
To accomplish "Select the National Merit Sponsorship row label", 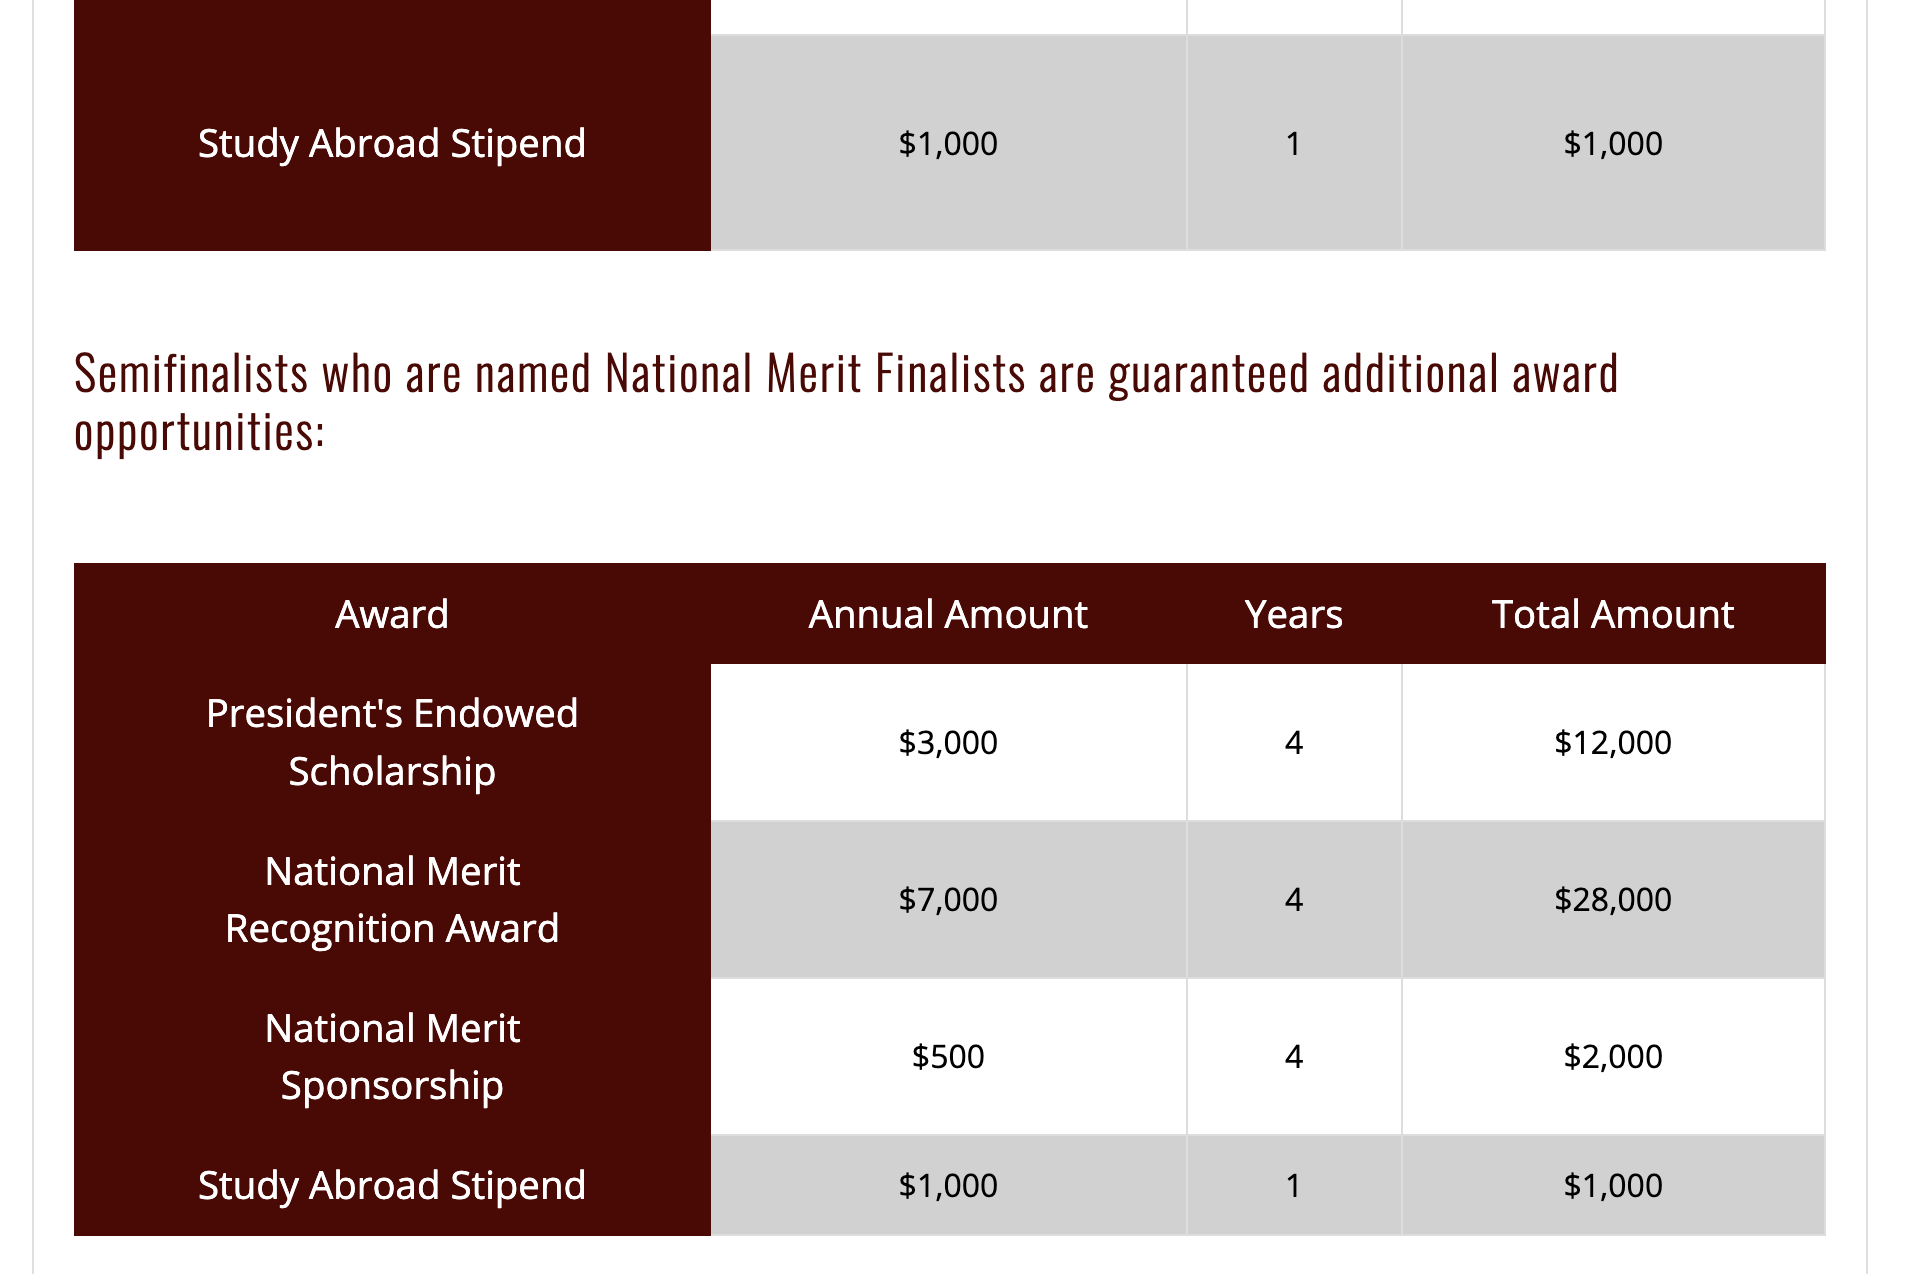I will click(392, 1056).
